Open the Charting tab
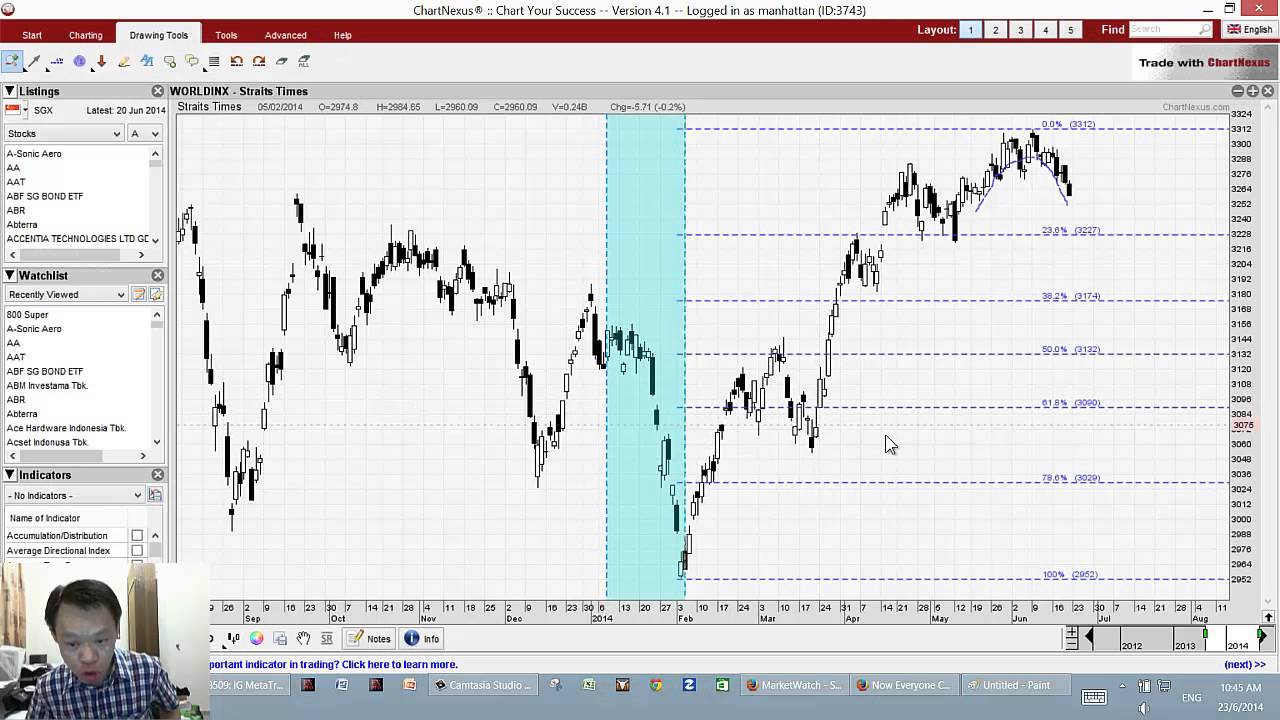 (x=86, y=35)
